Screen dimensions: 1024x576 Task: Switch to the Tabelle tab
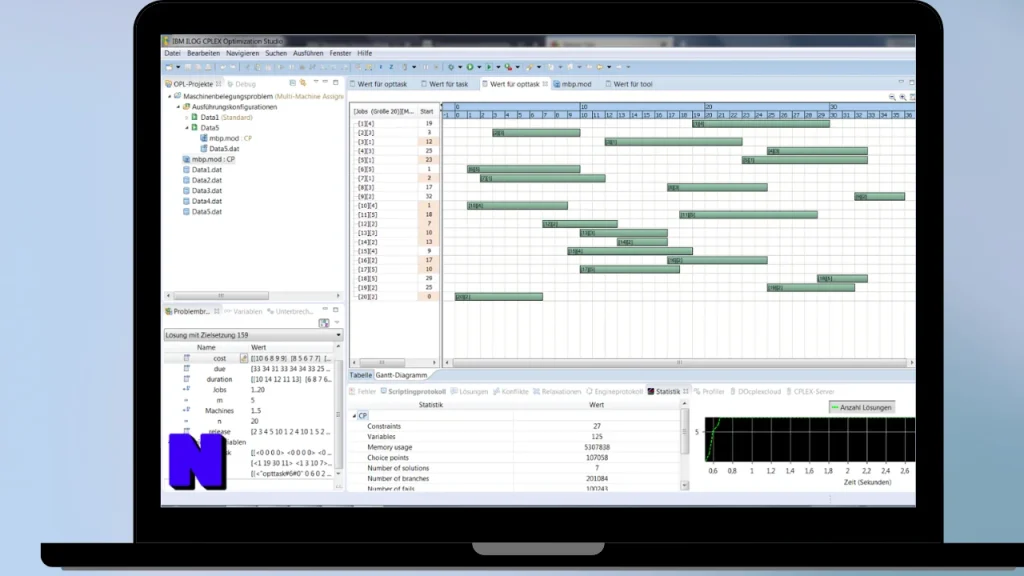coord(360,376)
